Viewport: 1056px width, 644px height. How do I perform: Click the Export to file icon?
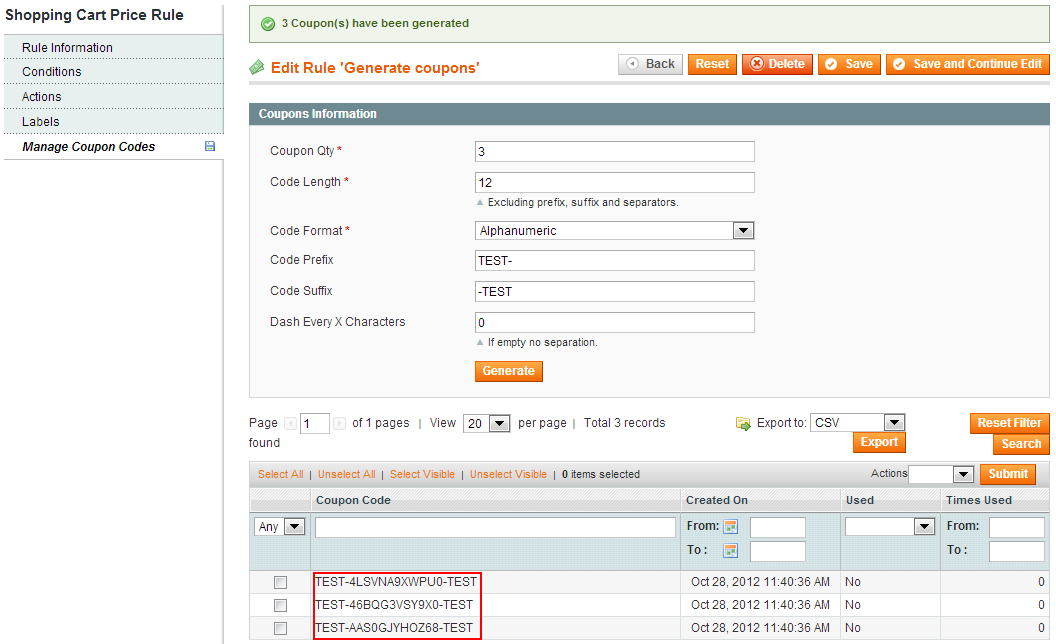click(743, 423)
